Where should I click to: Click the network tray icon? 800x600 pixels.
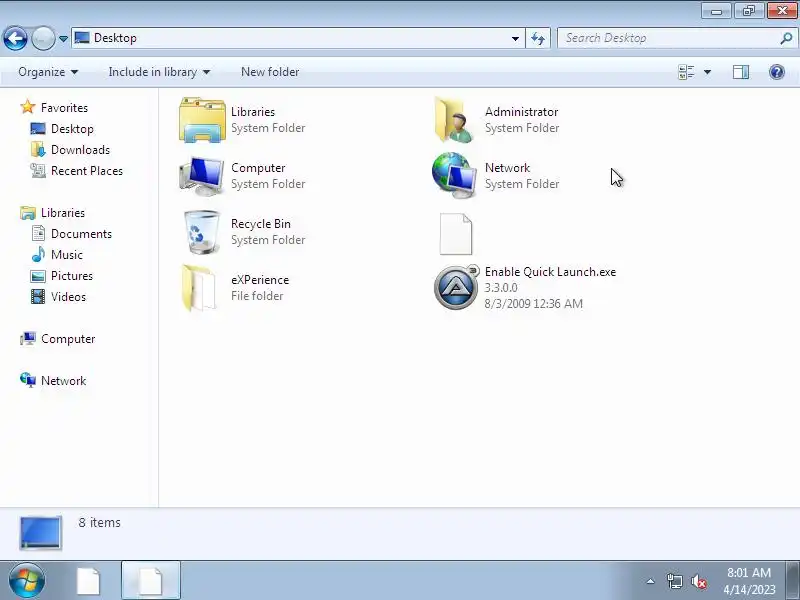(x=674, y=581)
